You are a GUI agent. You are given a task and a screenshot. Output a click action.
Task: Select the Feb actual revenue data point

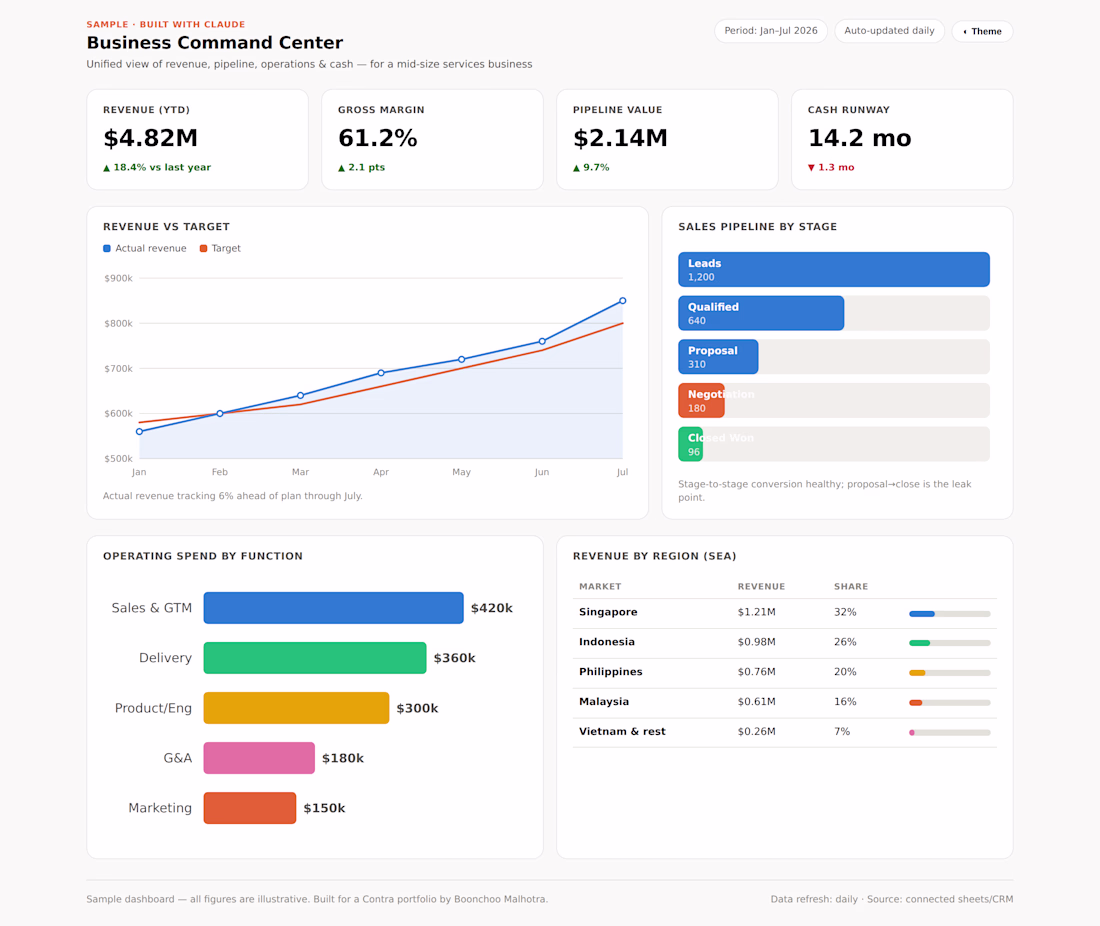220,413
